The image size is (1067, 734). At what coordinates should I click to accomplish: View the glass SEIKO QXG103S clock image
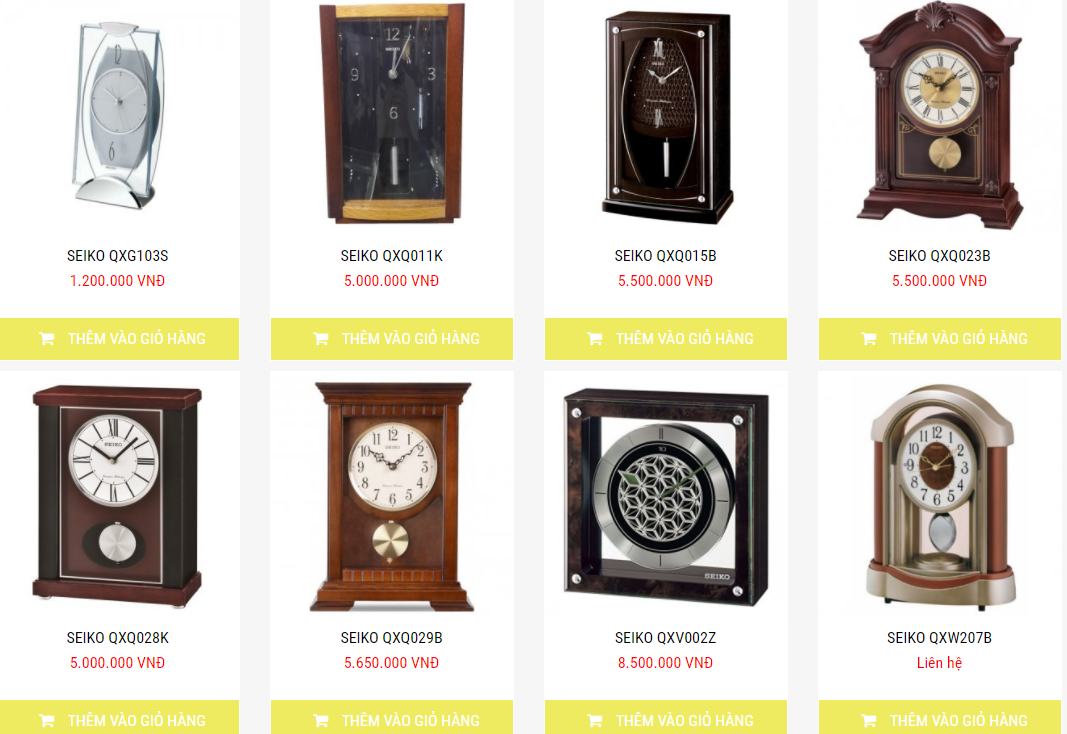[x=118, y=114]
